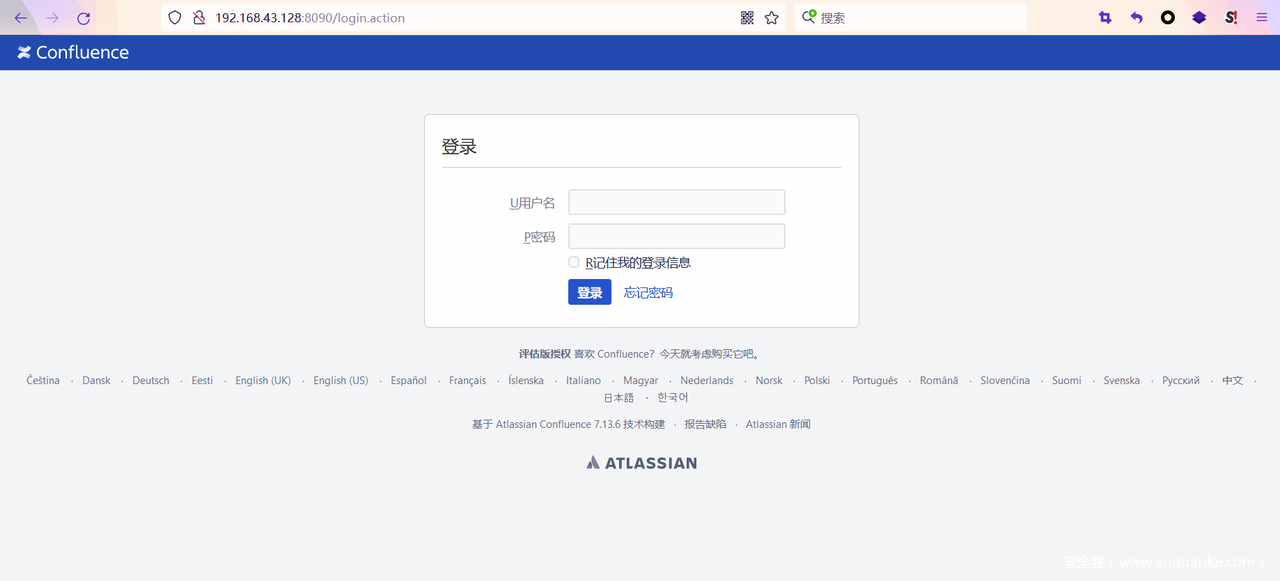Focus the password input field
The image size is (1280, 581).
pos(677,236)
